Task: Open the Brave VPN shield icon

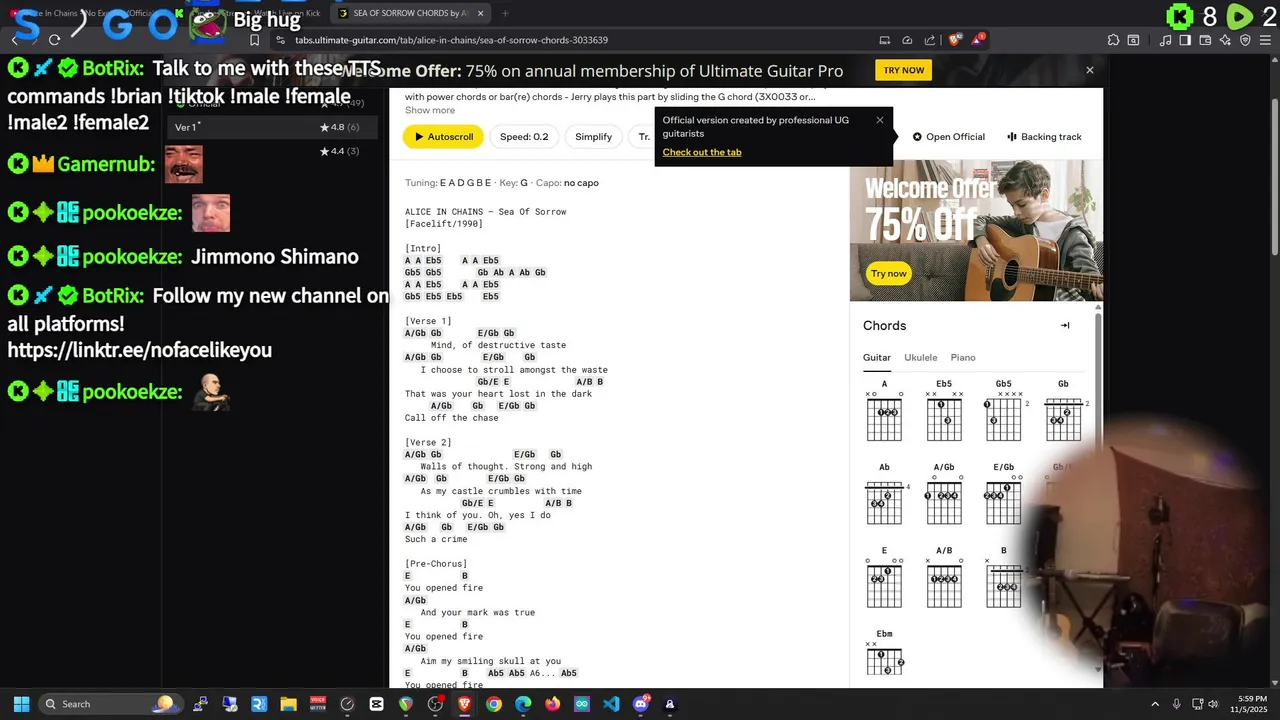Action: 1245,40
